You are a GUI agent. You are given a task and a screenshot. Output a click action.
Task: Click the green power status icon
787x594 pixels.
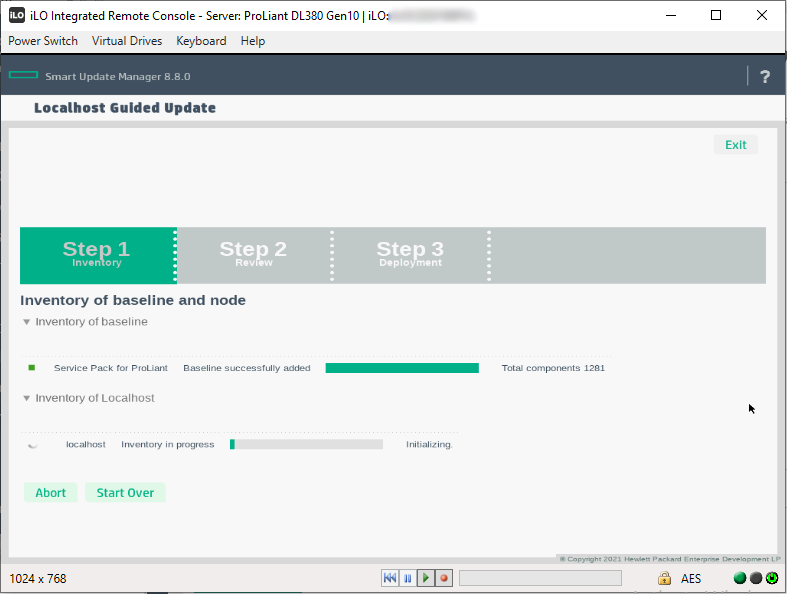point(772,578)
